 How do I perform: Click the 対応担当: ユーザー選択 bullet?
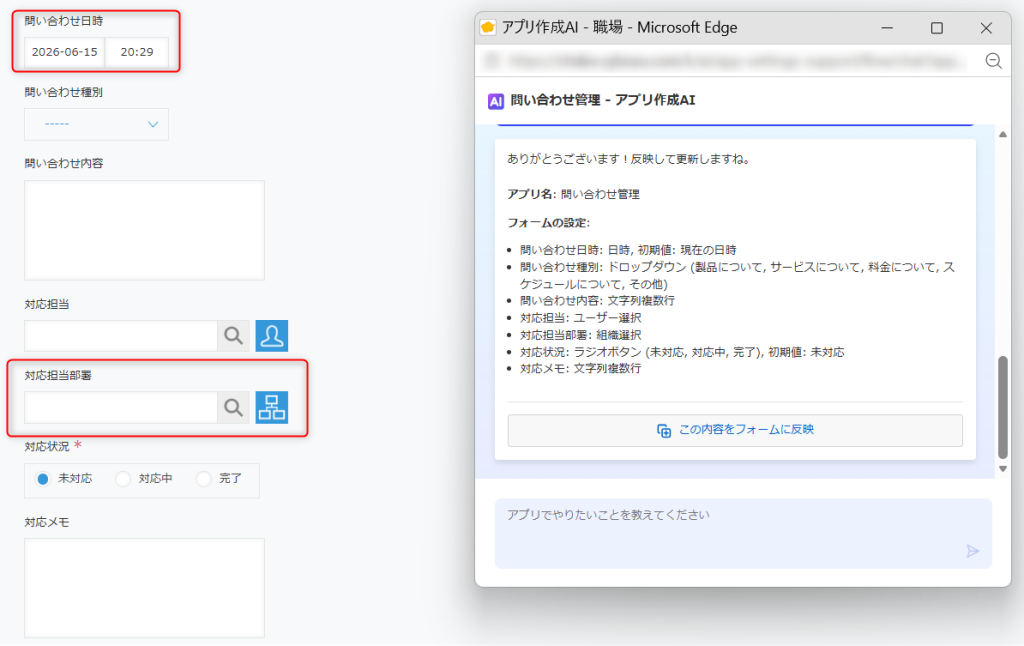point(581,318)
